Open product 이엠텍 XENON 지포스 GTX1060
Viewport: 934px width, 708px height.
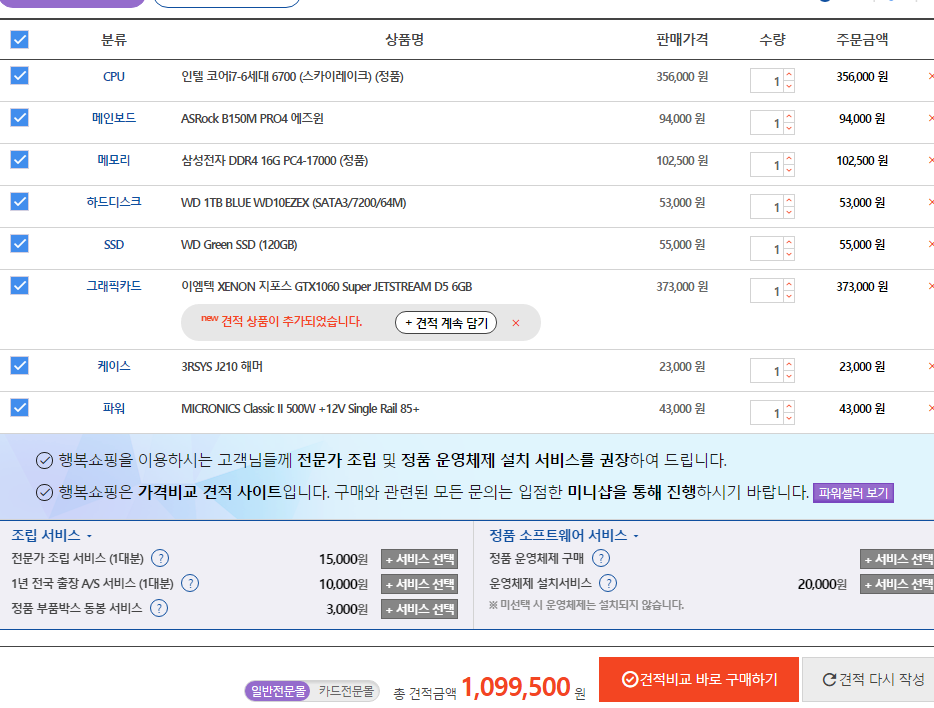click(326, 287)
